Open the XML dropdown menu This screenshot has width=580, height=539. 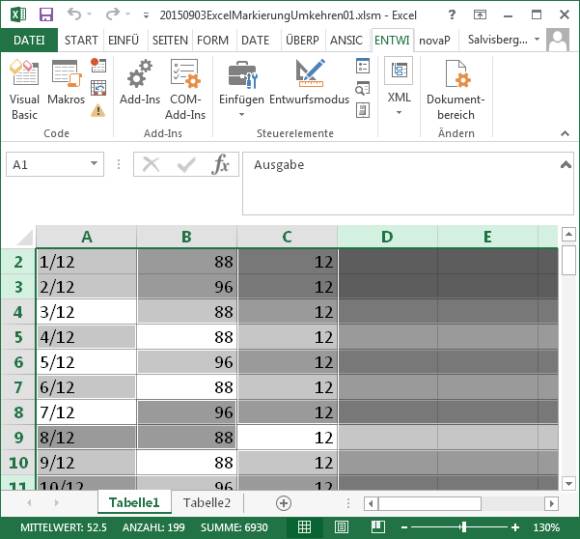click(x=399, y=86)
